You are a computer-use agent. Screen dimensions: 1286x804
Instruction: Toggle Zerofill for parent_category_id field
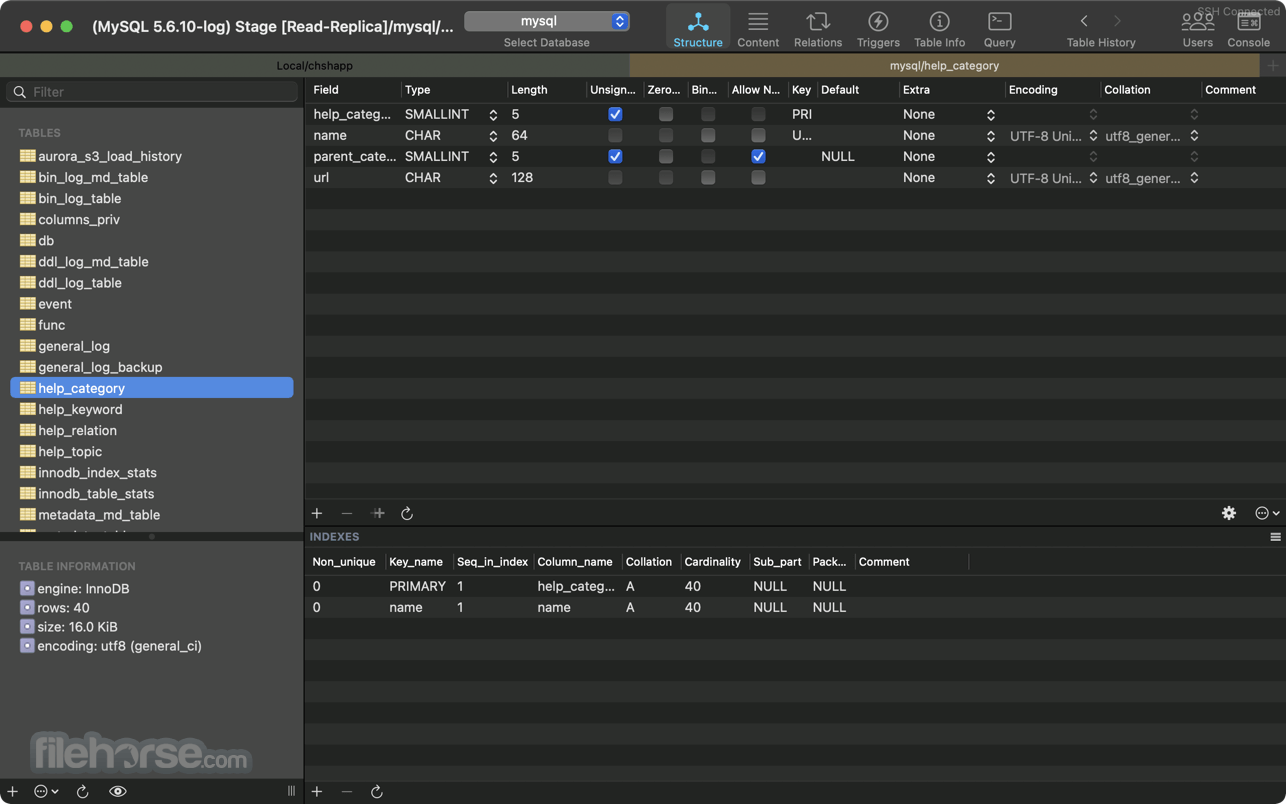click(x=666, y=156)
